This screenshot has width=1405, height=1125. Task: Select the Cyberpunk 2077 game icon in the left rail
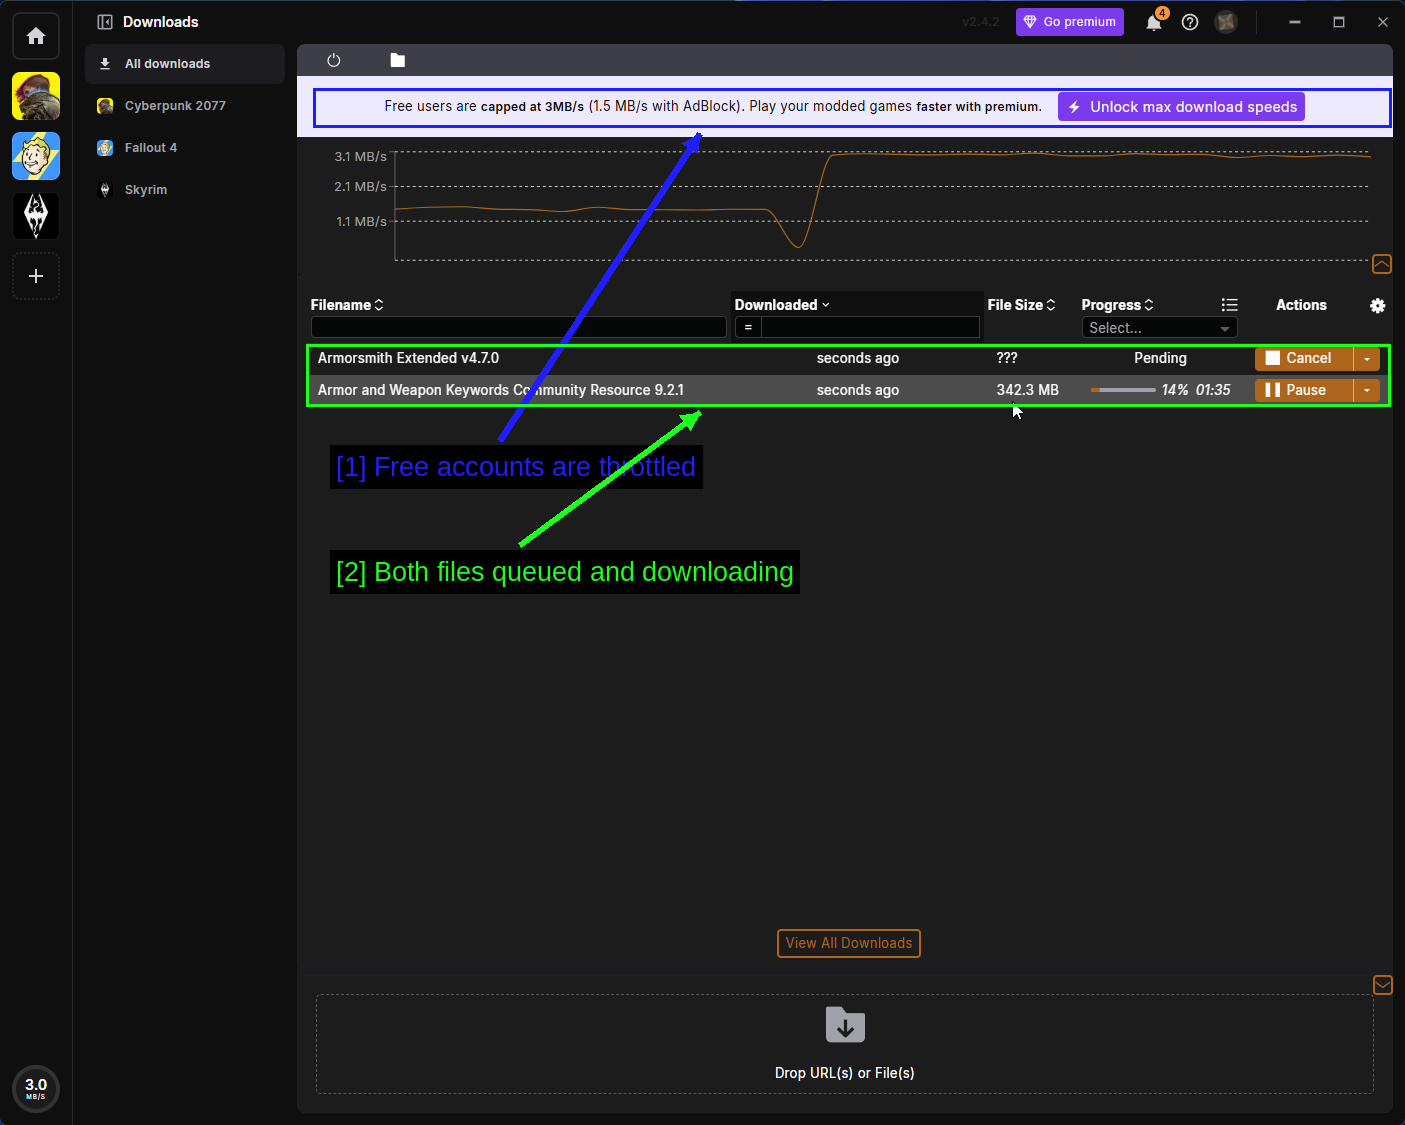point(36,96)
